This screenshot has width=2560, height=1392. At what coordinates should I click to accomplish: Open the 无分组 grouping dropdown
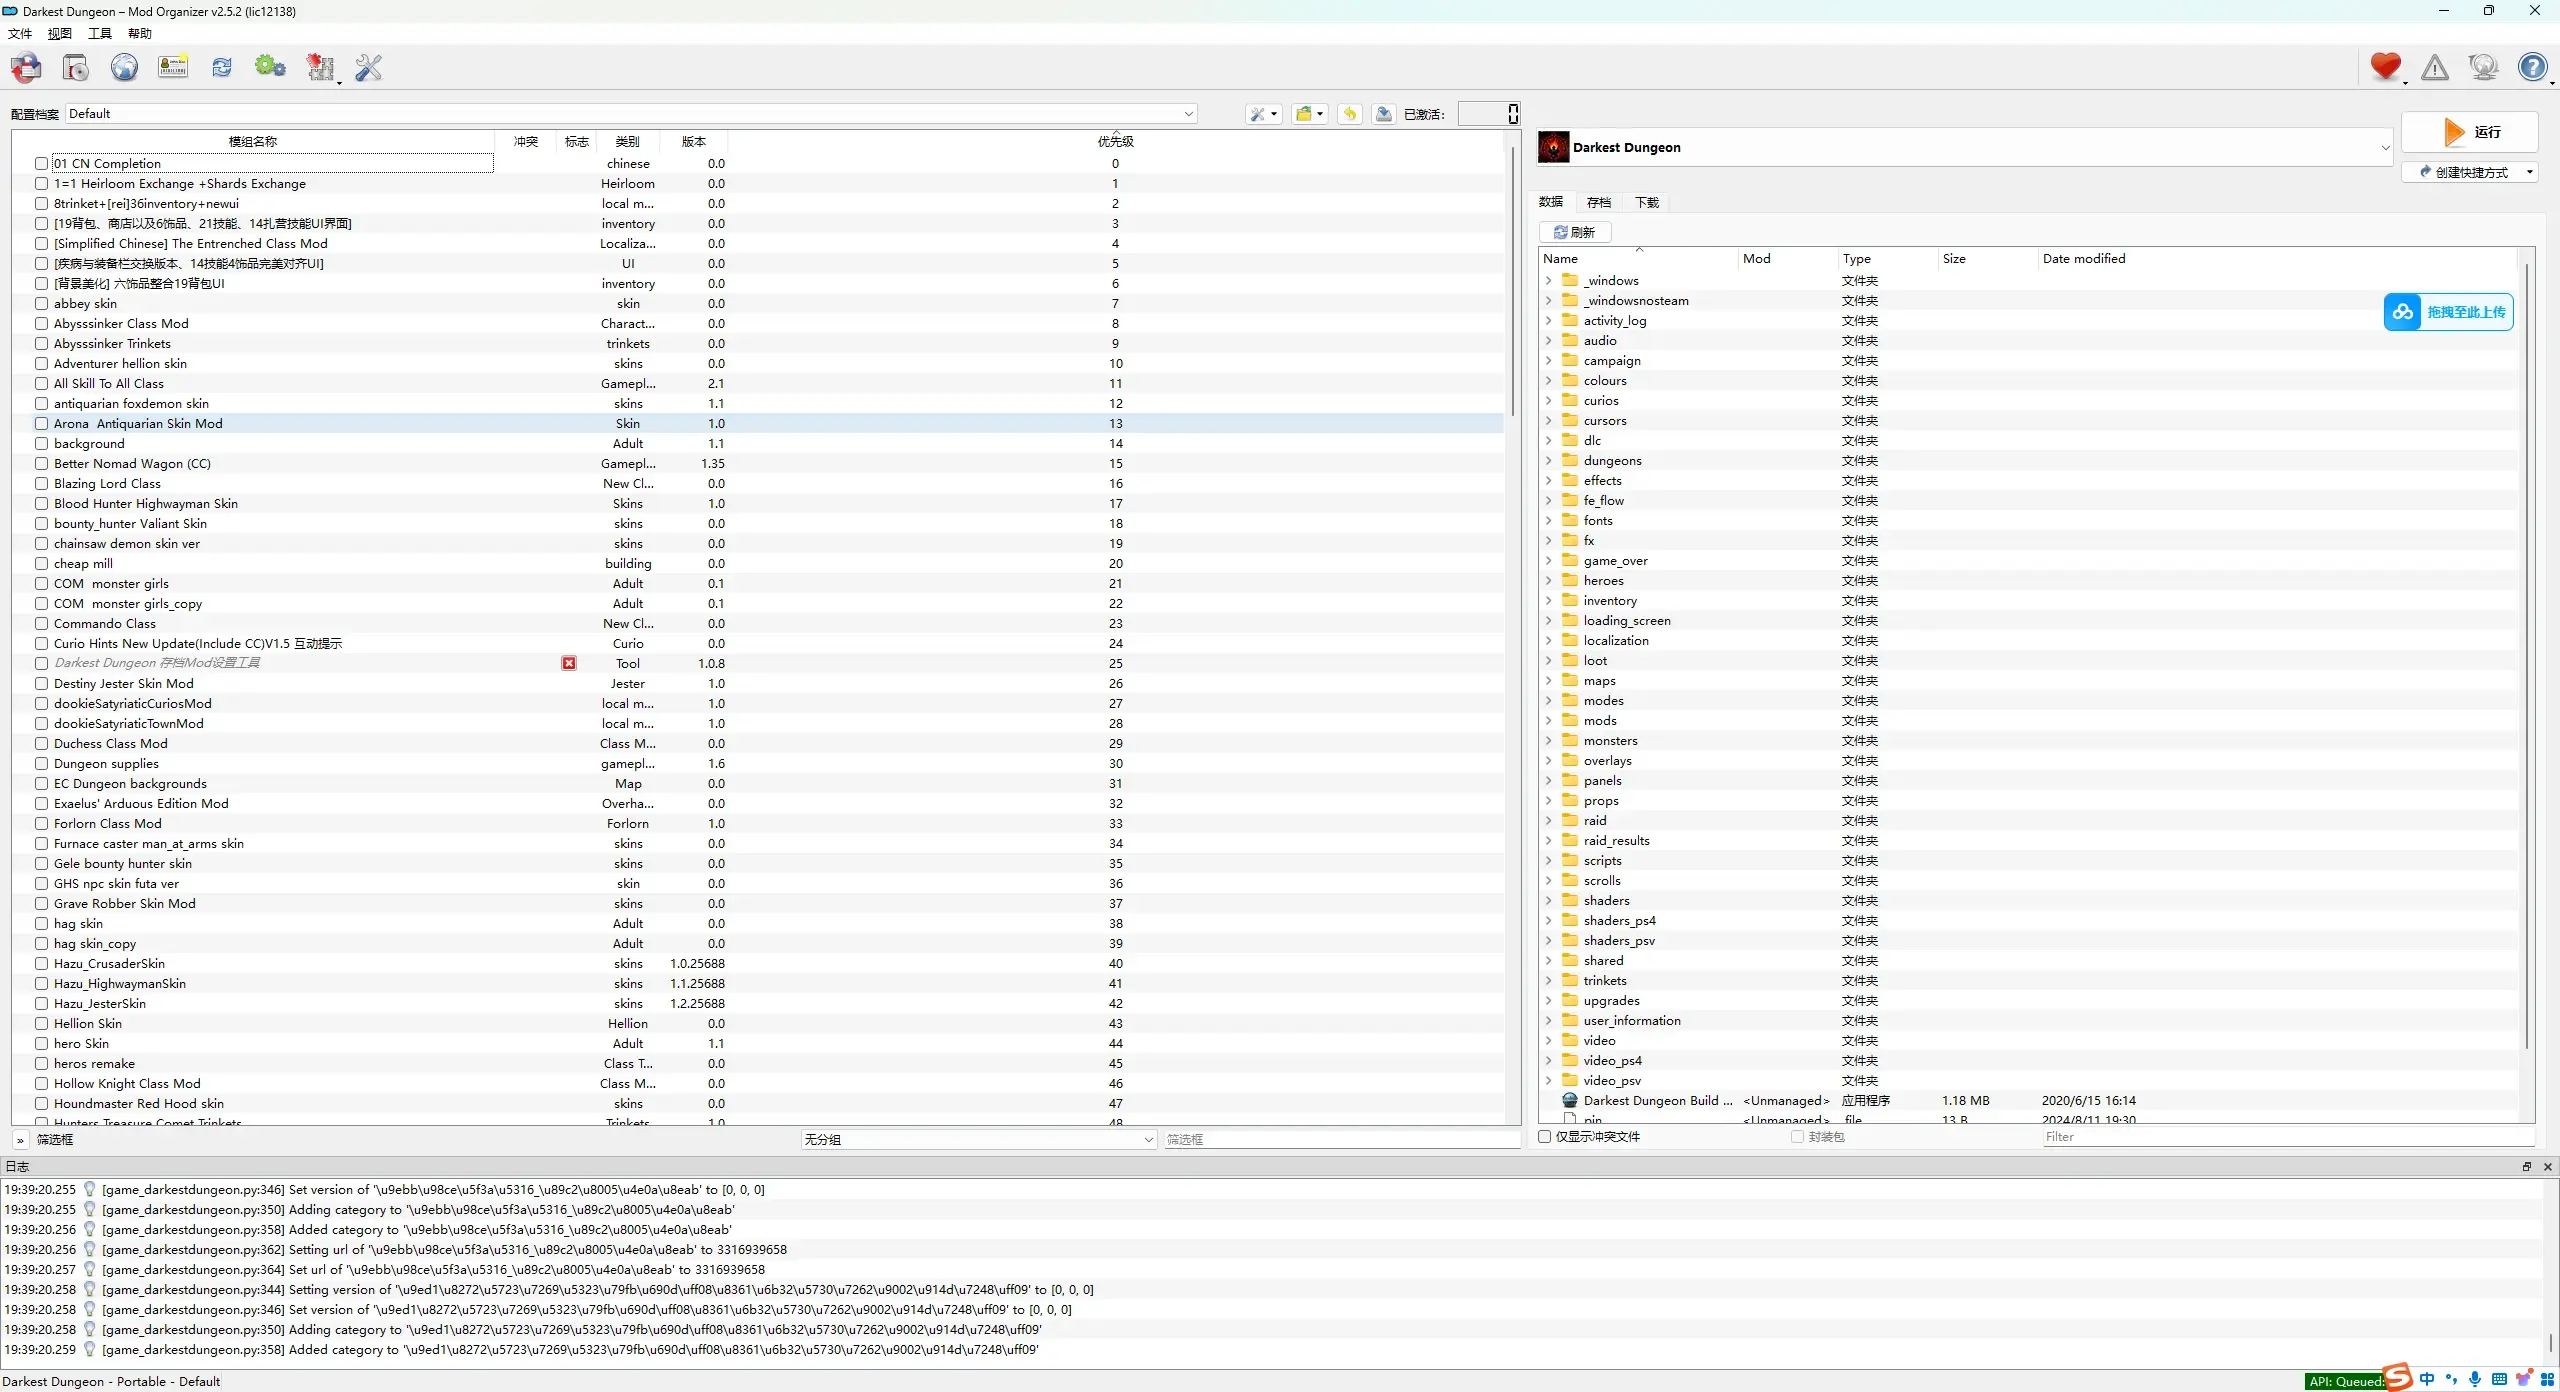coord(979,1139)
